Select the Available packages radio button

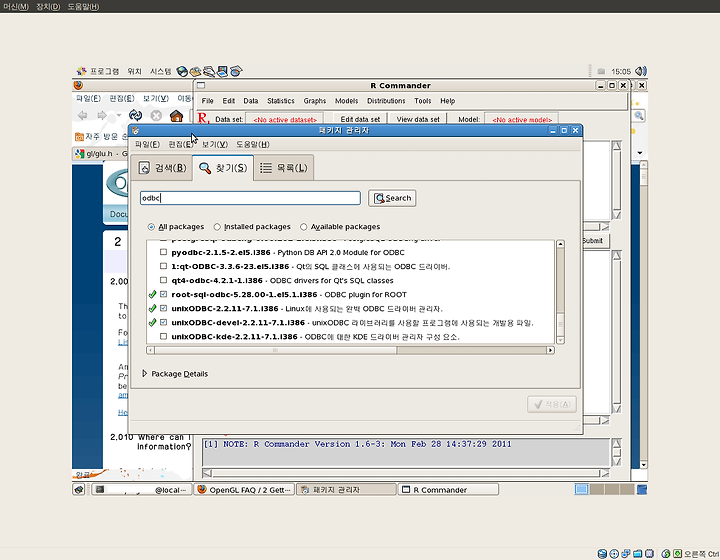click(304, 227)
